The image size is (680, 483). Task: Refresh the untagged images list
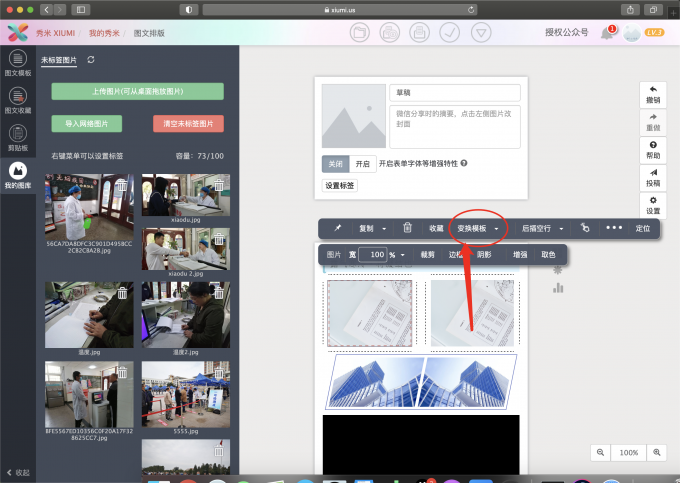pyautogui.click(x=92, y=60)
